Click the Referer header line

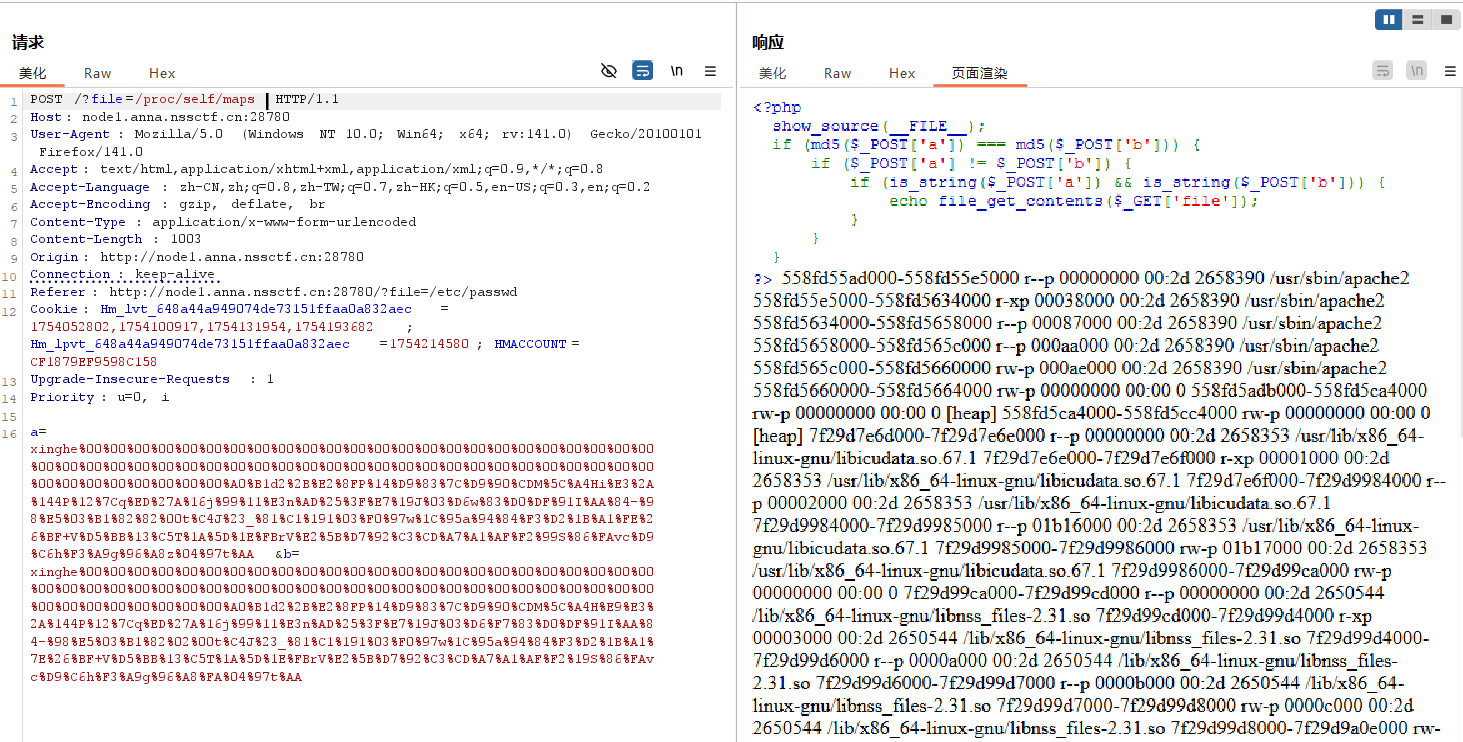273,292
